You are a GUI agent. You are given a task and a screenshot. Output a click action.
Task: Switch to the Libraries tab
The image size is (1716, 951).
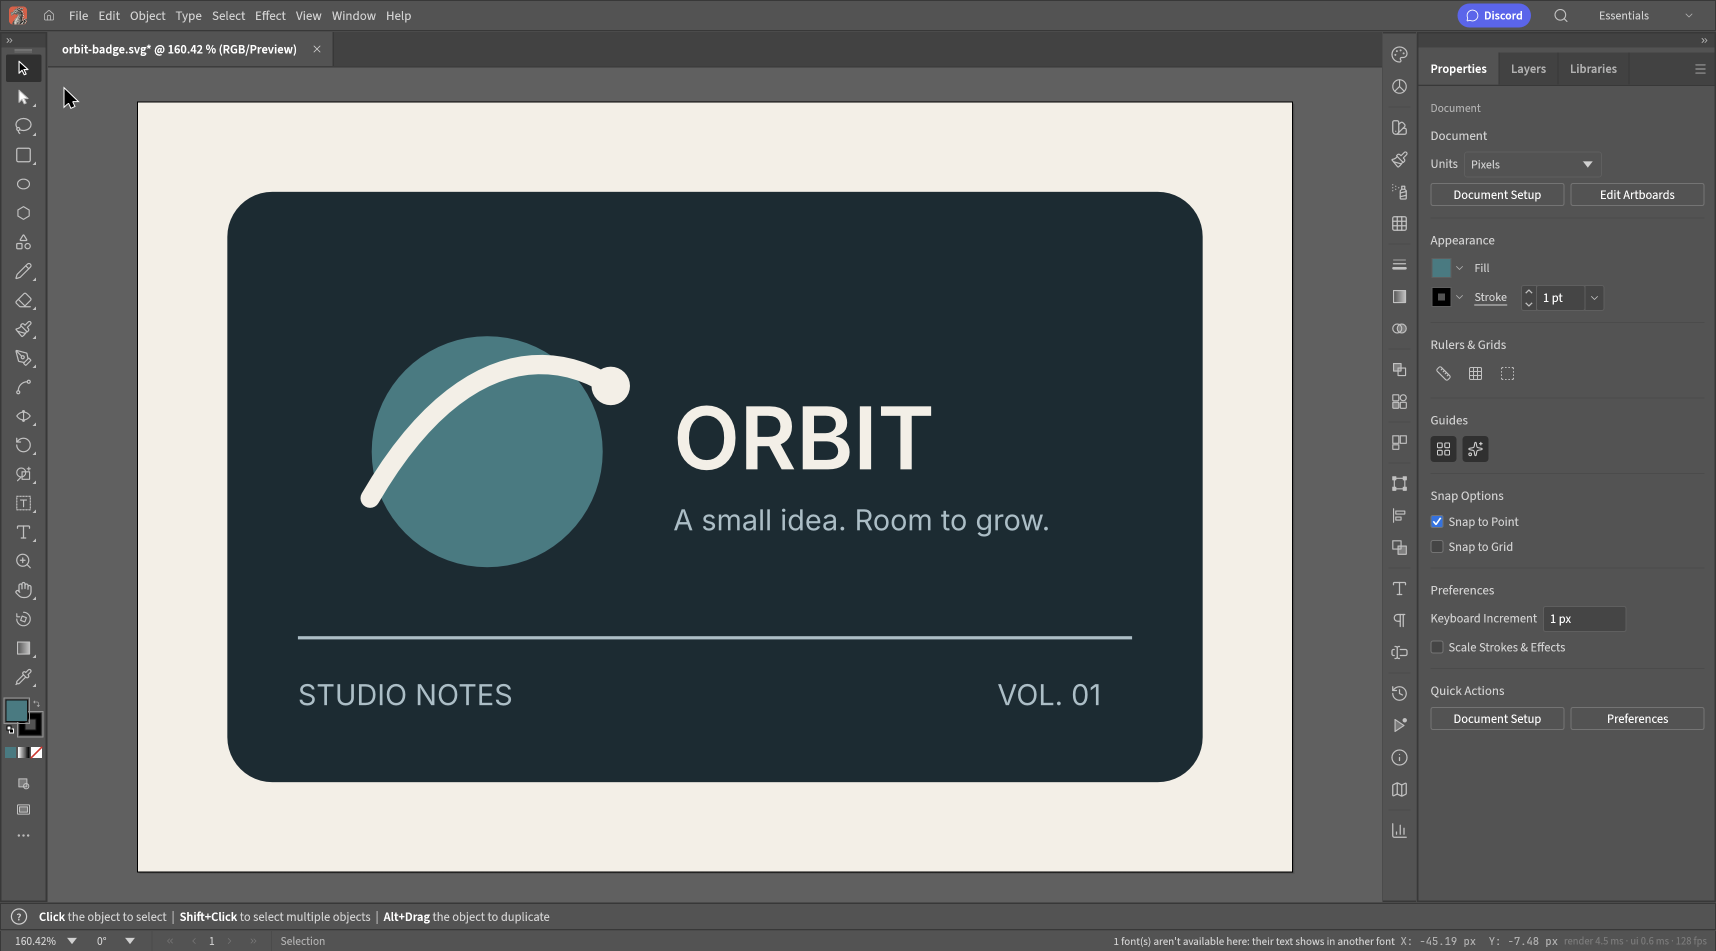point(1593,69)
